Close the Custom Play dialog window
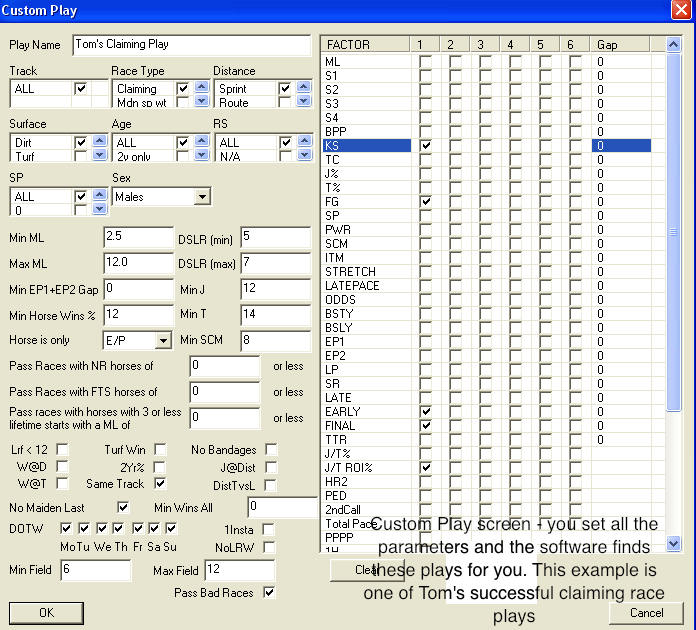 (x=682, y=10)
